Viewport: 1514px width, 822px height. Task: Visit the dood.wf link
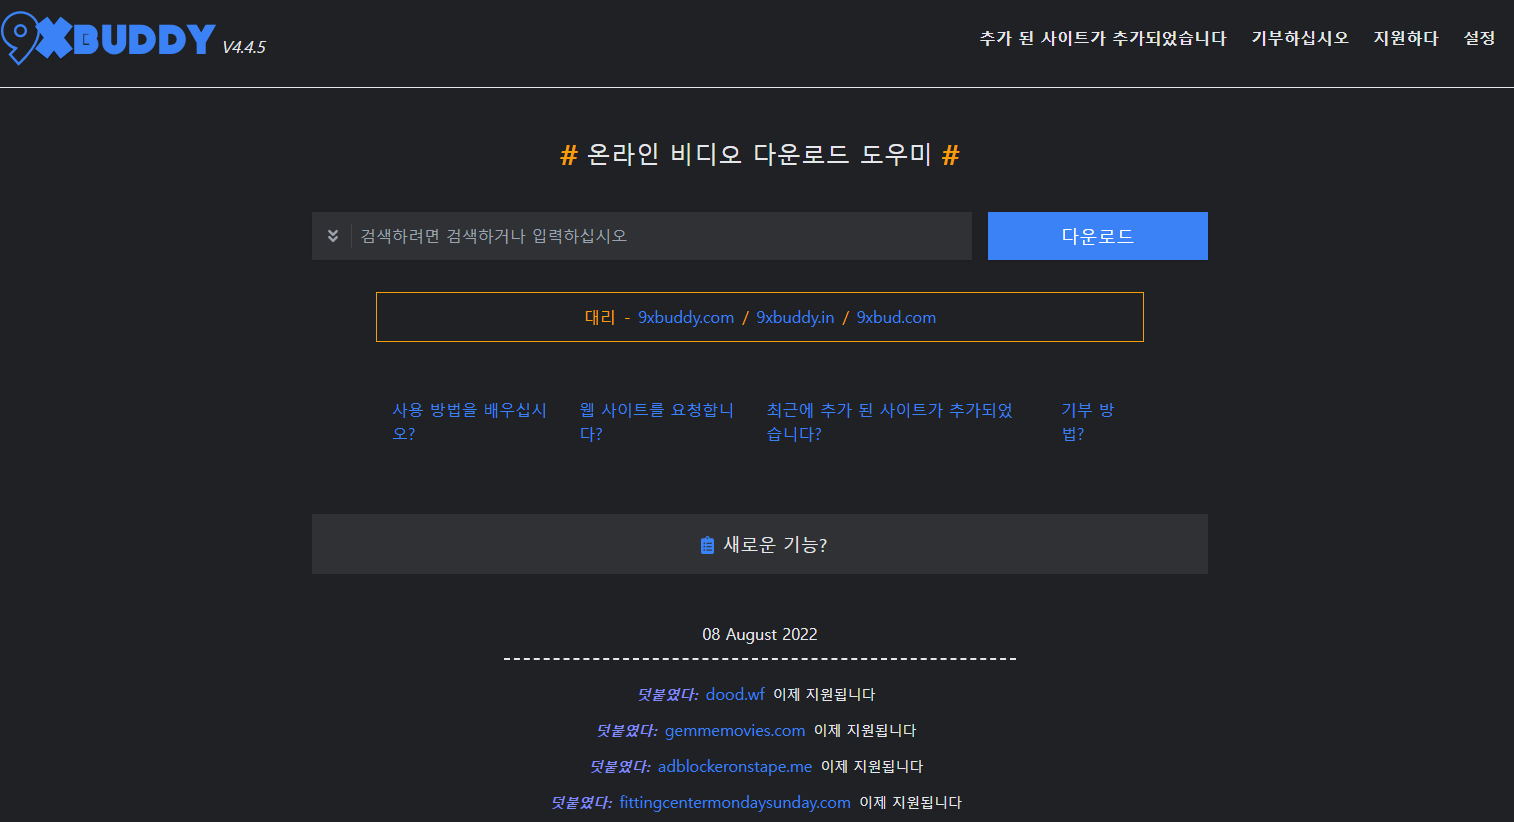click(735, 694)
